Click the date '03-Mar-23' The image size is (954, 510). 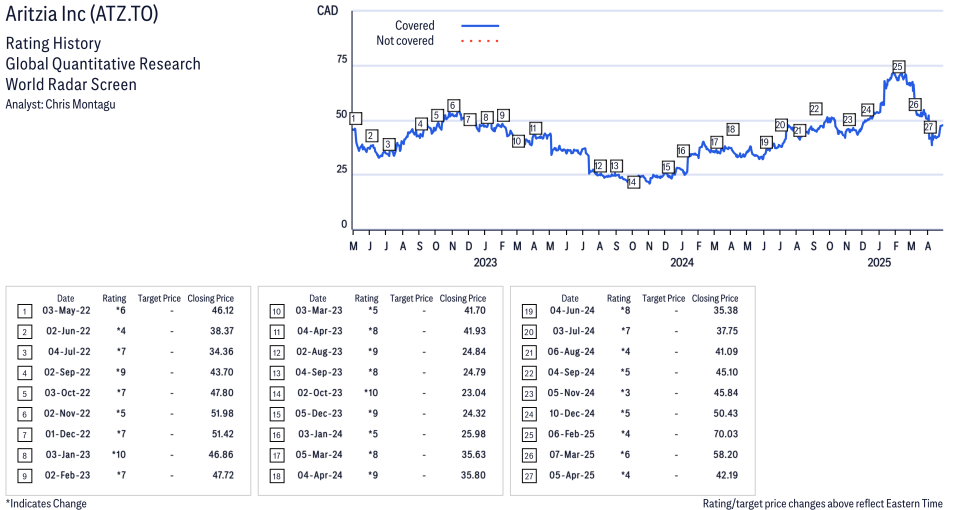point(319,310)
